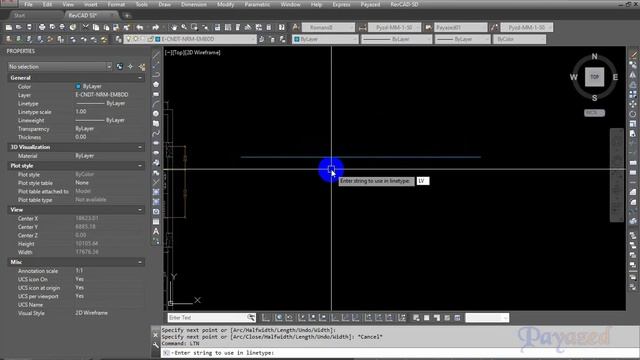640x360 pixels.
Task: Click the N compass direction on ViewCube
Action: 594,56
